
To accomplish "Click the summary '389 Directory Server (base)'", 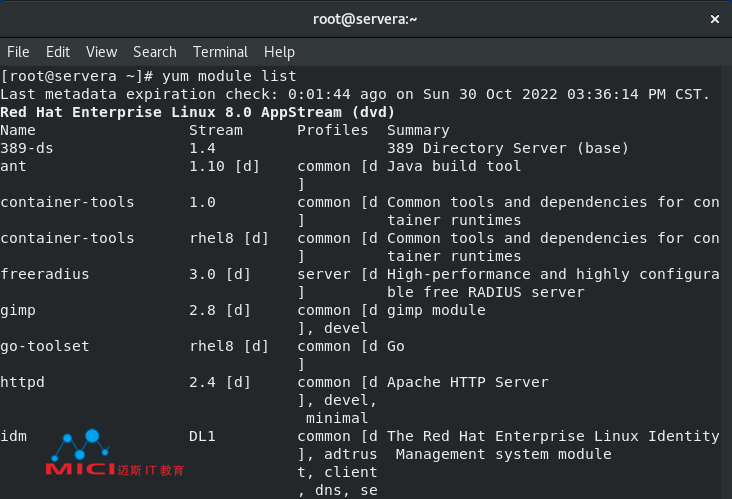I will 508,148.
